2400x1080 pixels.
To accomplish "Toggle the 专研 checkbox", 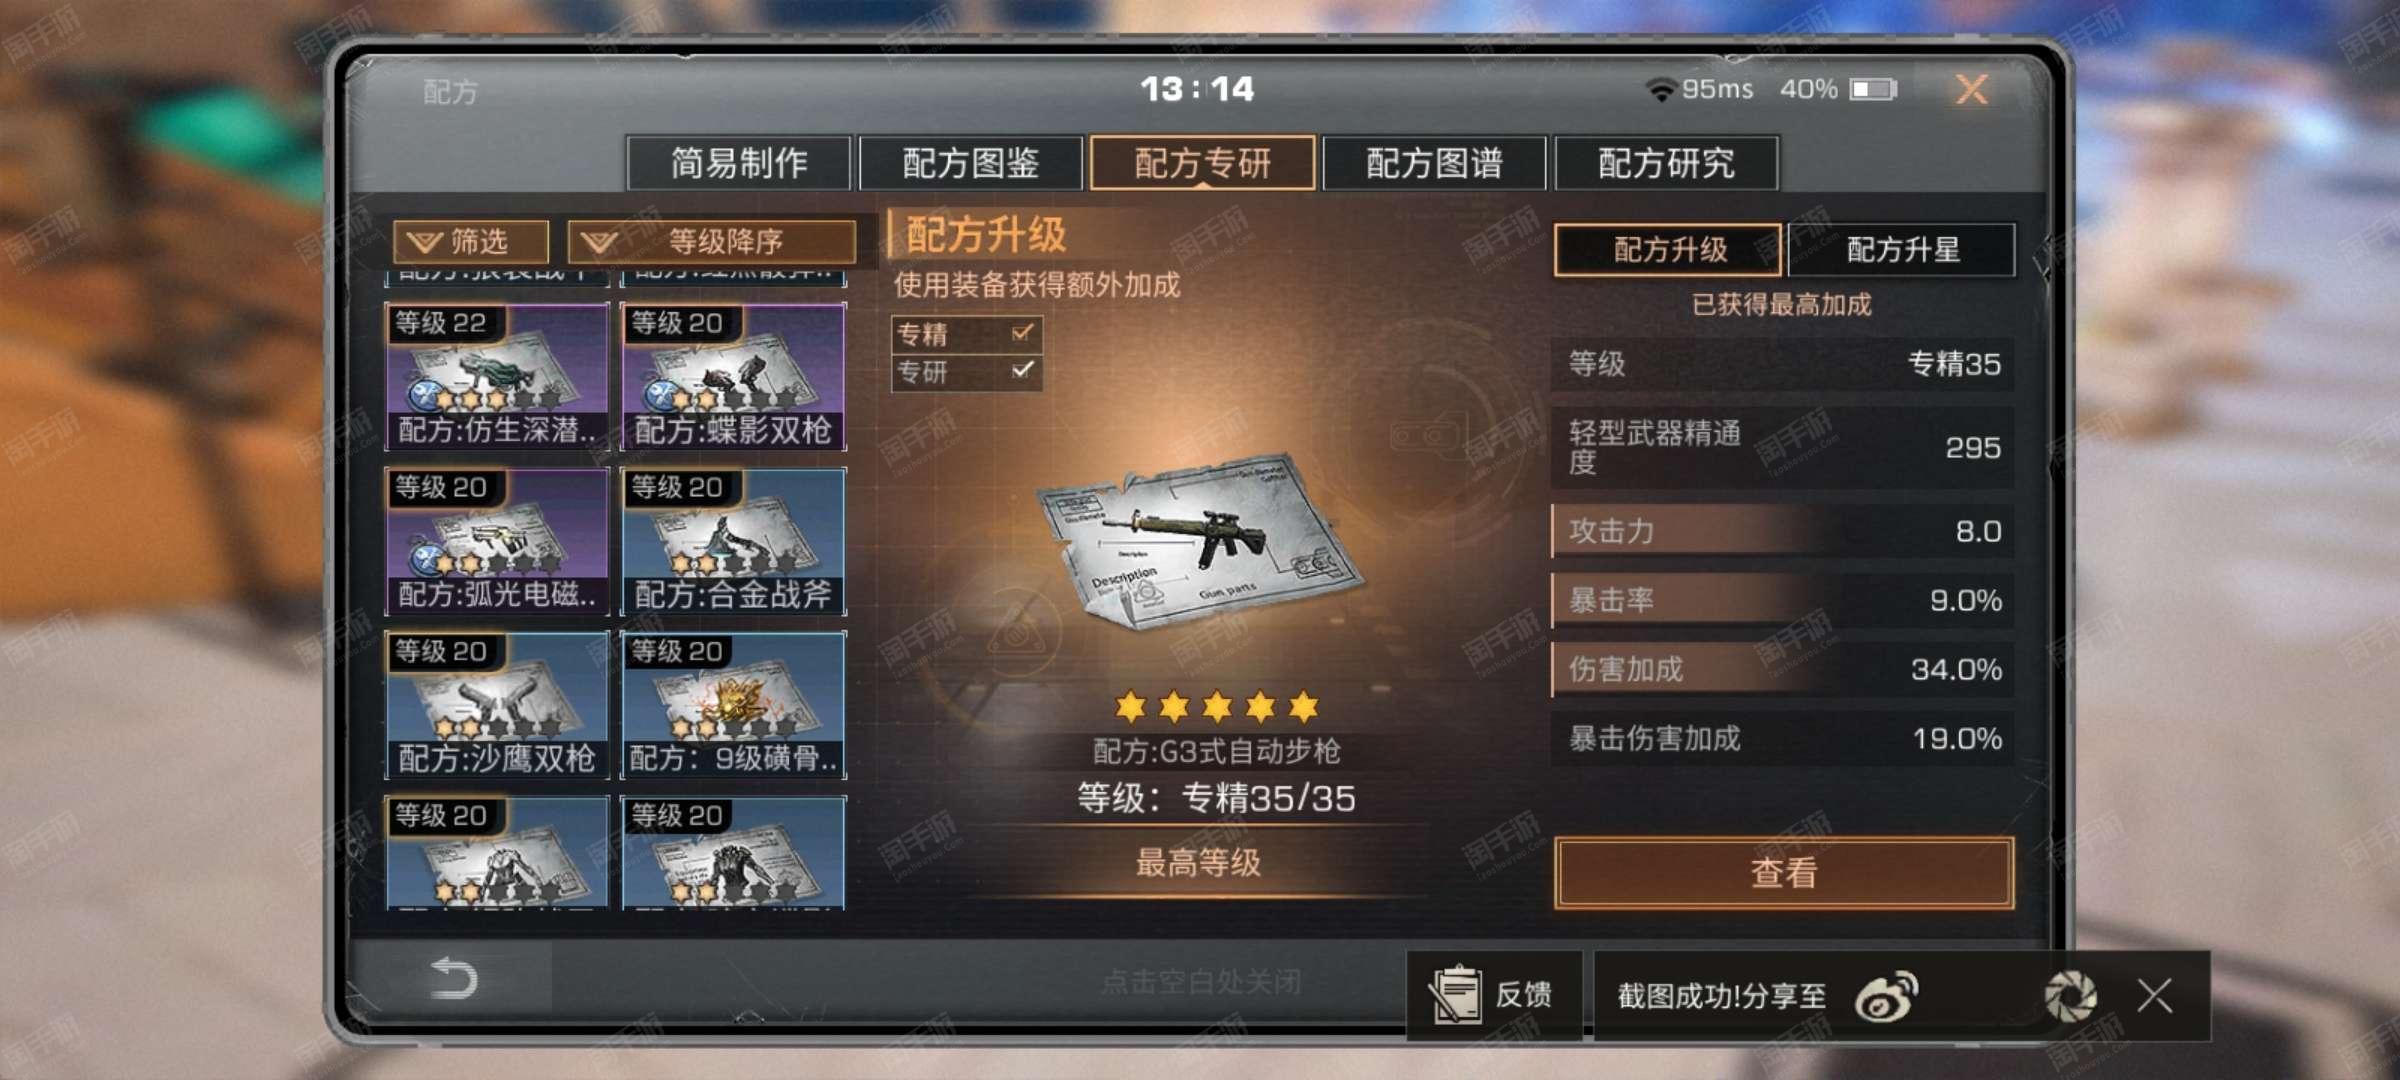I will coord(1022,370).
